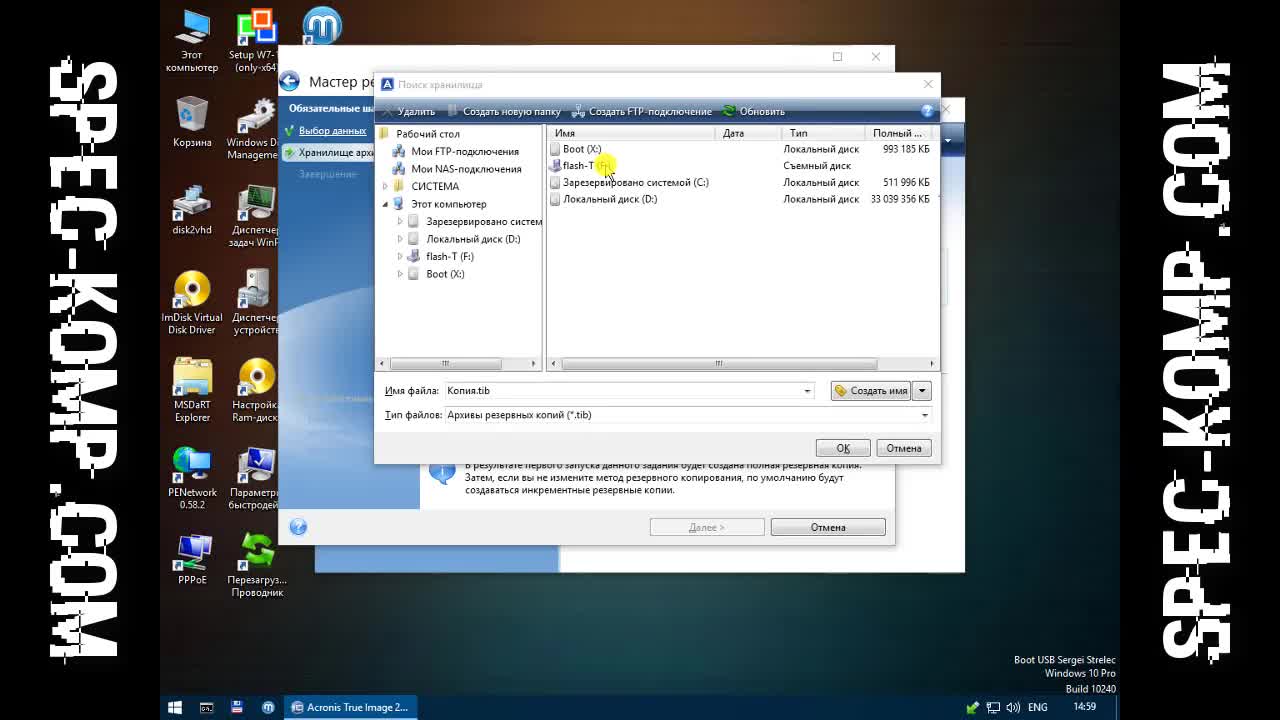Click Отмена in the backup wizard
This screenshot has width=1280, height=720.
tap(828, 527)
